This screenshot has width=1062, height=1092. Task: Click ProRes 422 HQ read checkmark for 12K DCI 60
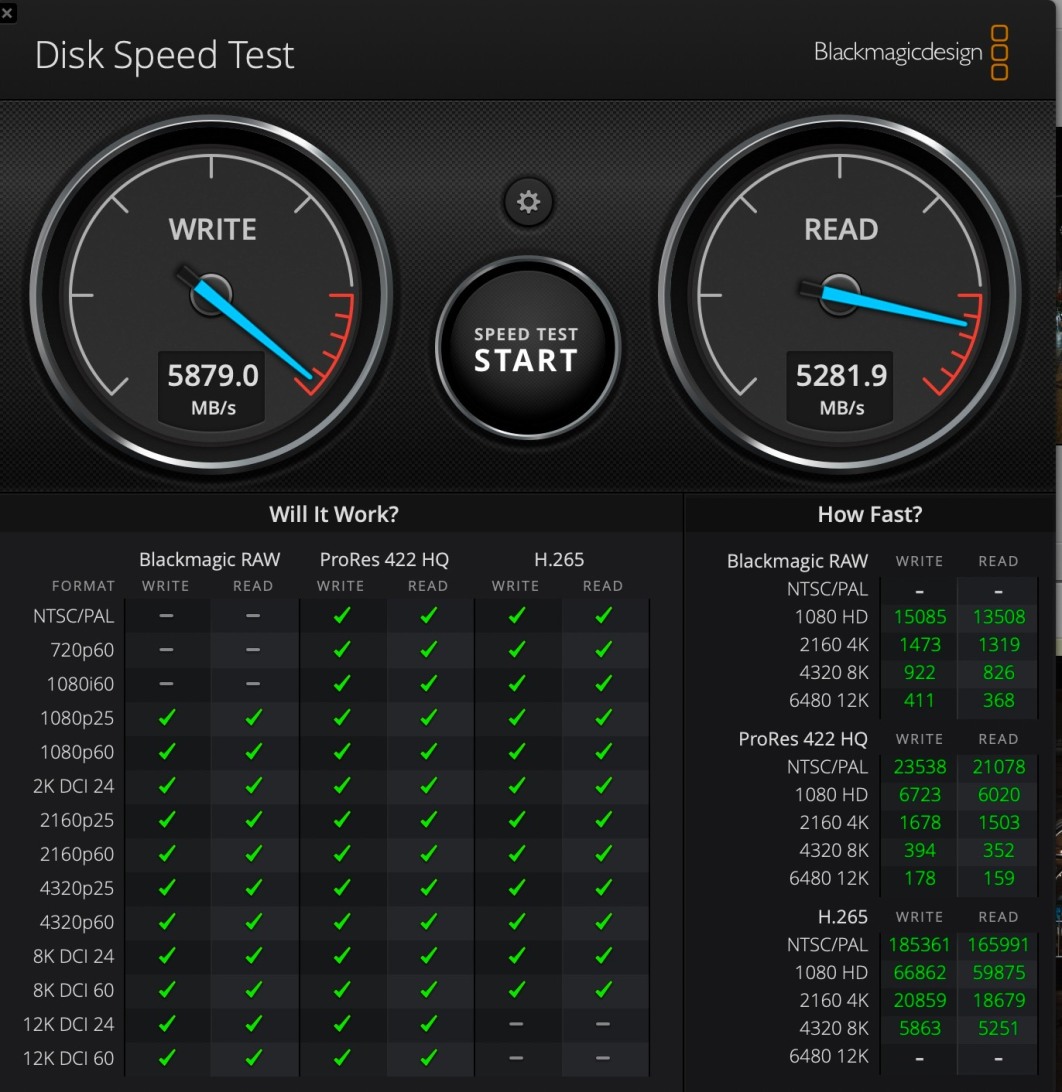[x=428, y=1058]
